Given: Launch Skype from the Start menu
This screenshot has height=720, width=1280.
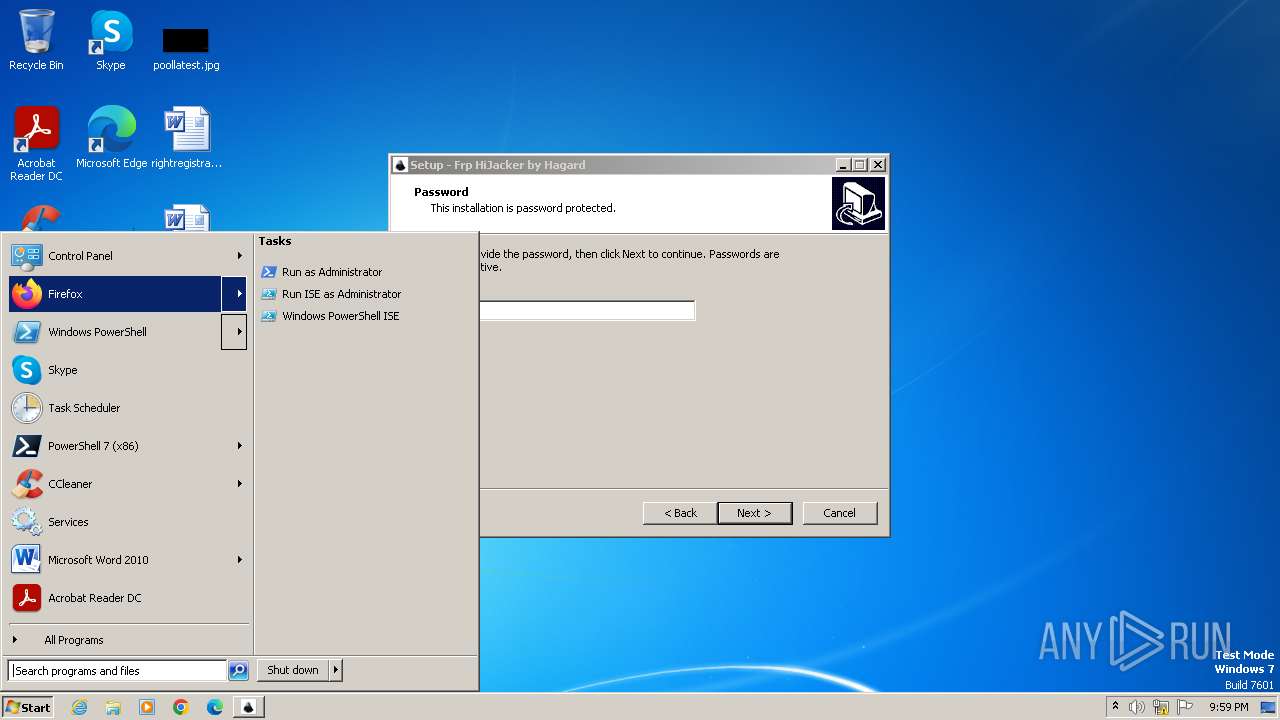Looking at the screenshot, I should [128, 370].
